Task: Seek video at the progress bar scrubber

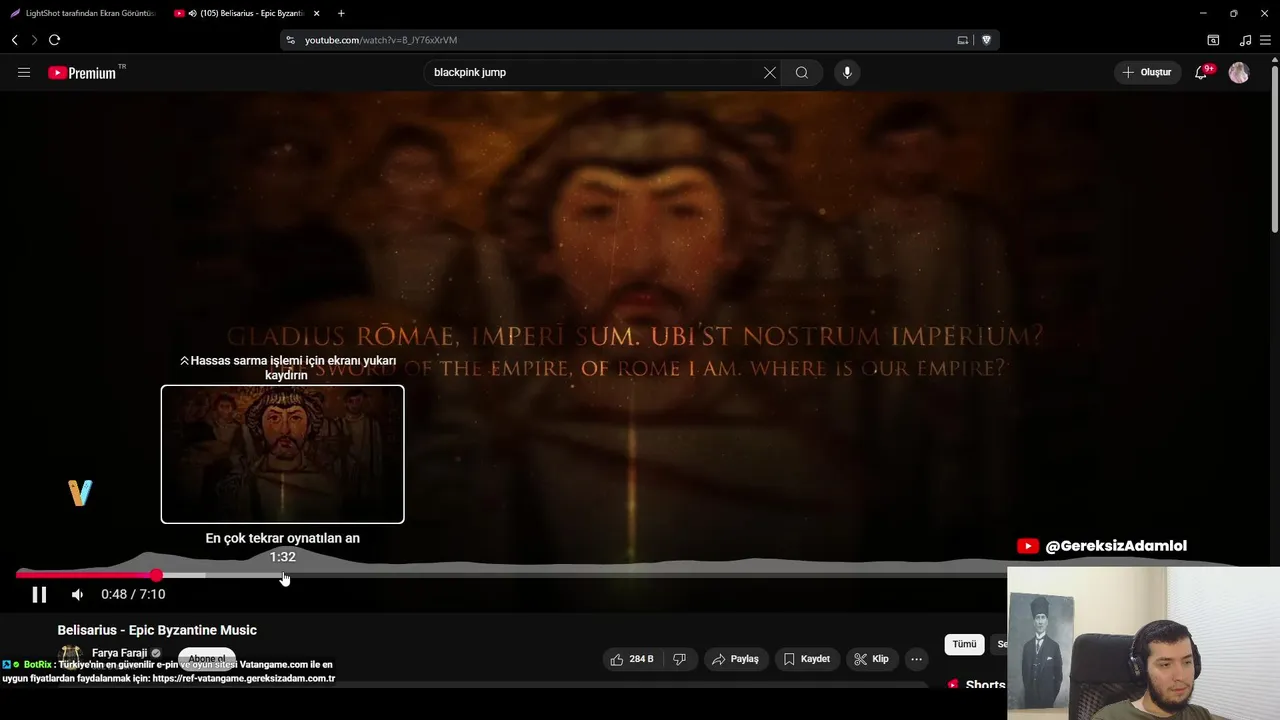Action: point(157,575)
